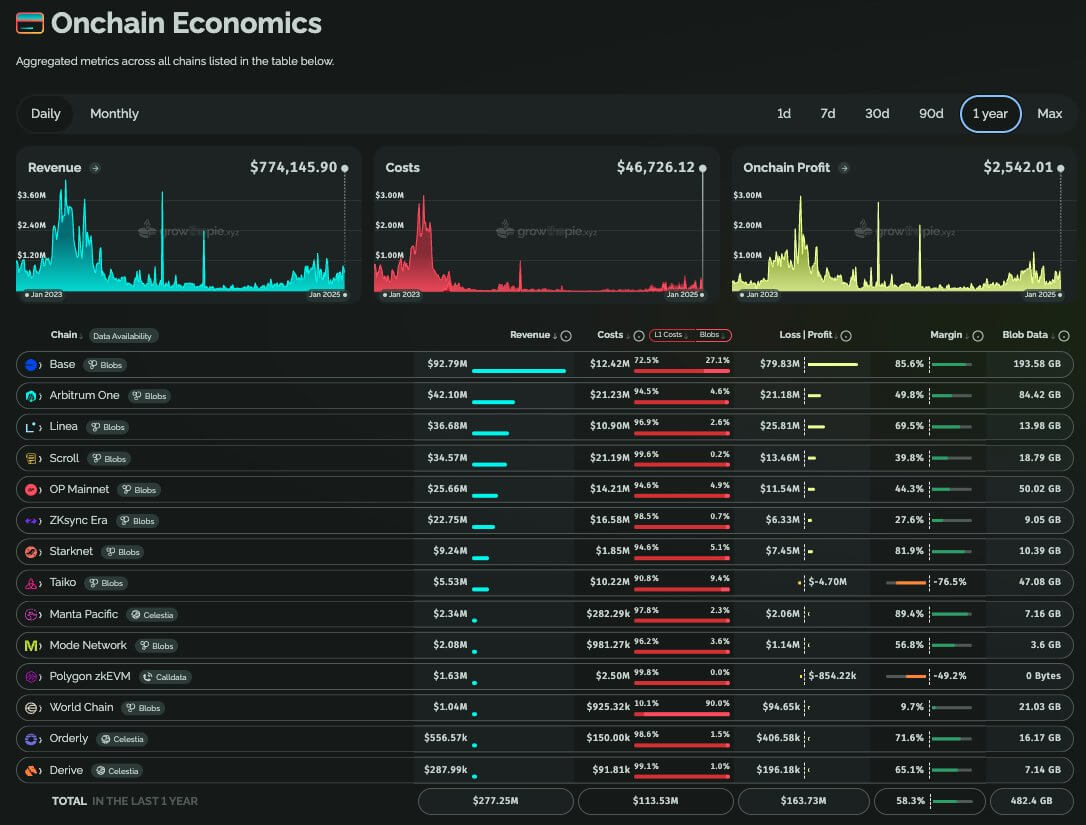Image resolution: width=1086 pixels, height=825 pixels.
Task: Click the Base chain logo icon
Action: (31, 365)
